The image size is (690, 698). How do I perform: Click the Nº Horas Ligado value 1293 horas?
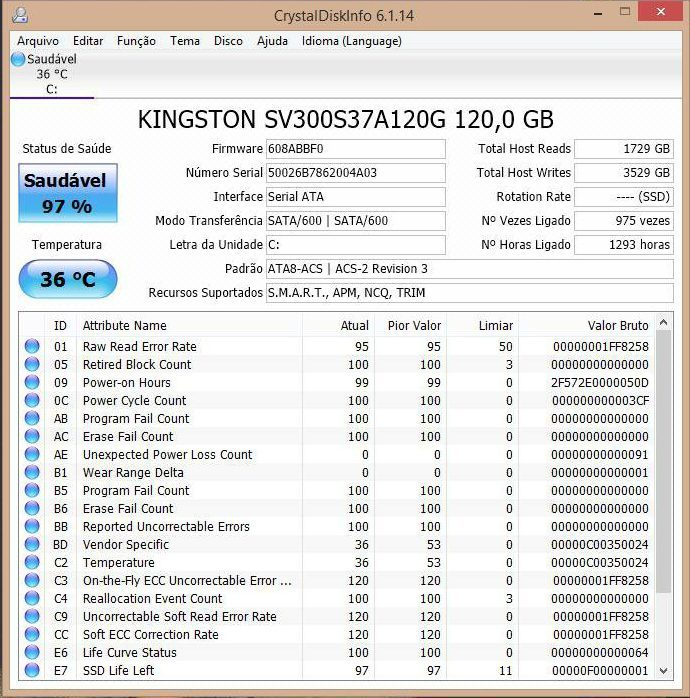(x=624, y=245)
